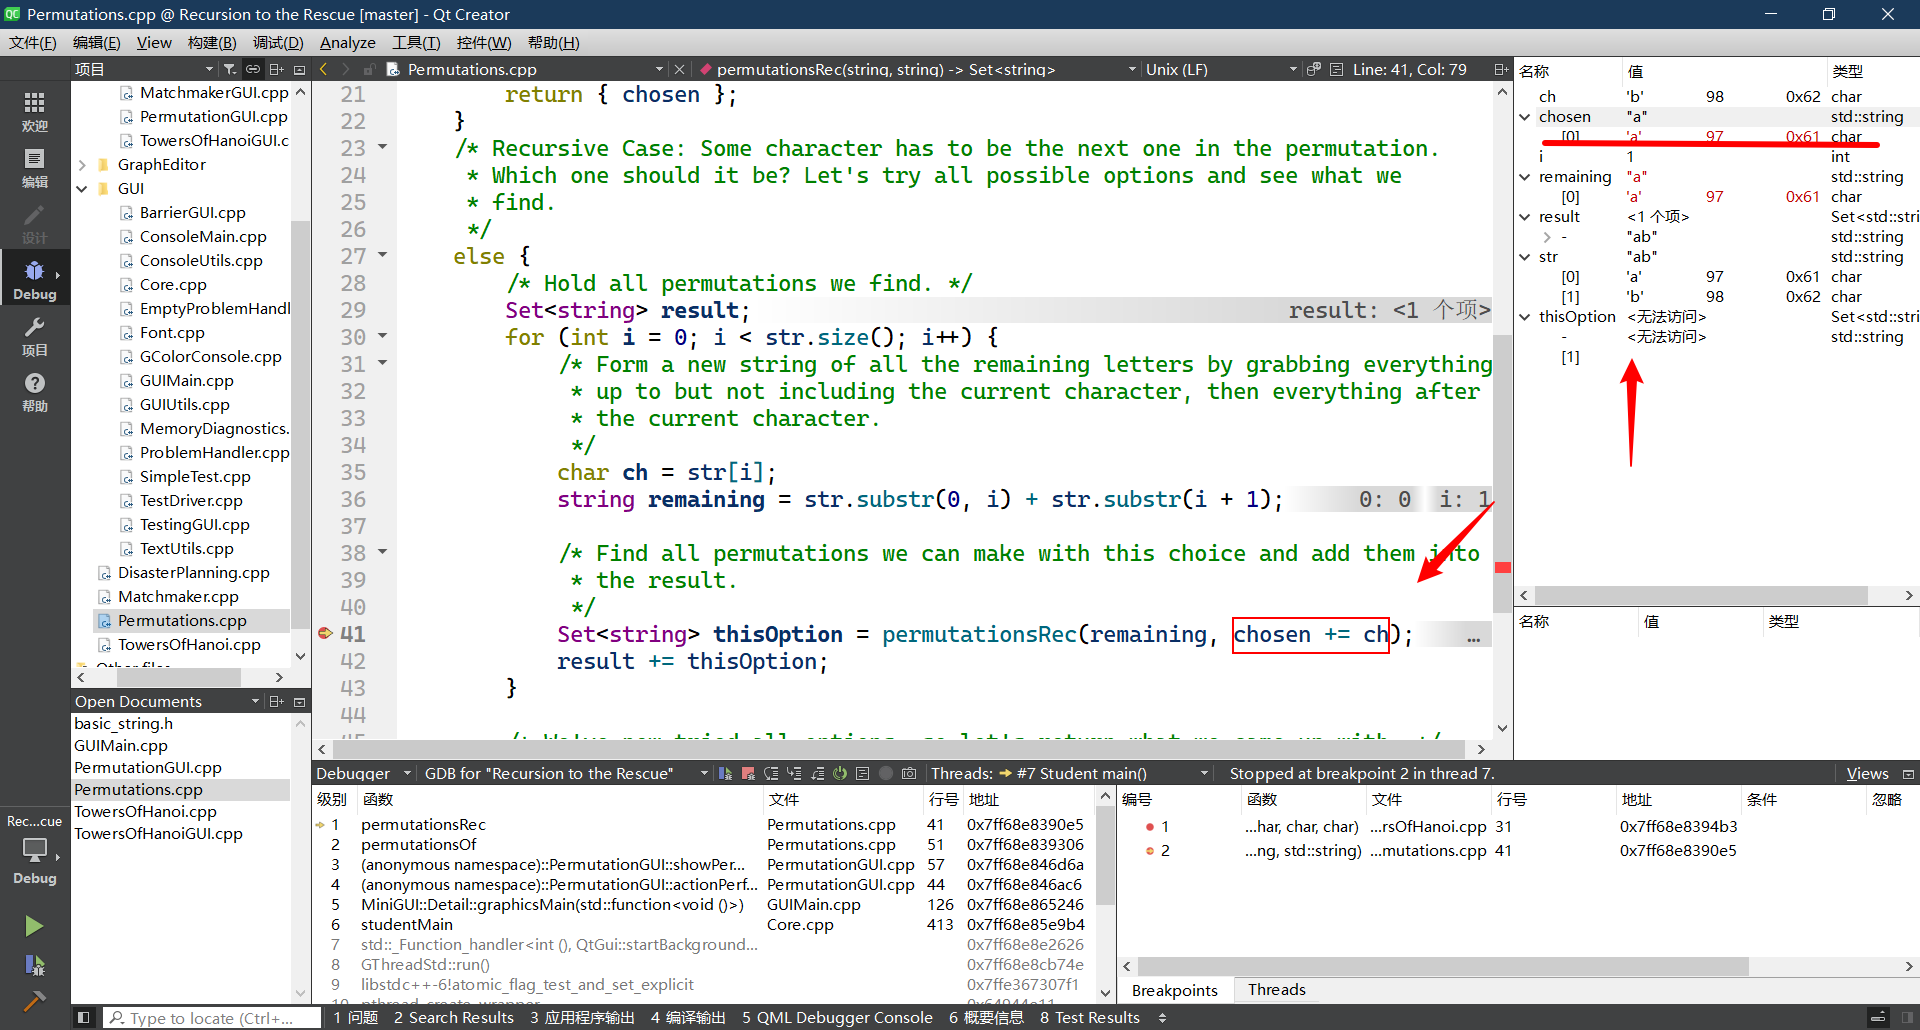Viewport: 1920px width, 1030px height.
Task: Toggle the breakpoint marker on line 41
Action: tap(325, 634)
